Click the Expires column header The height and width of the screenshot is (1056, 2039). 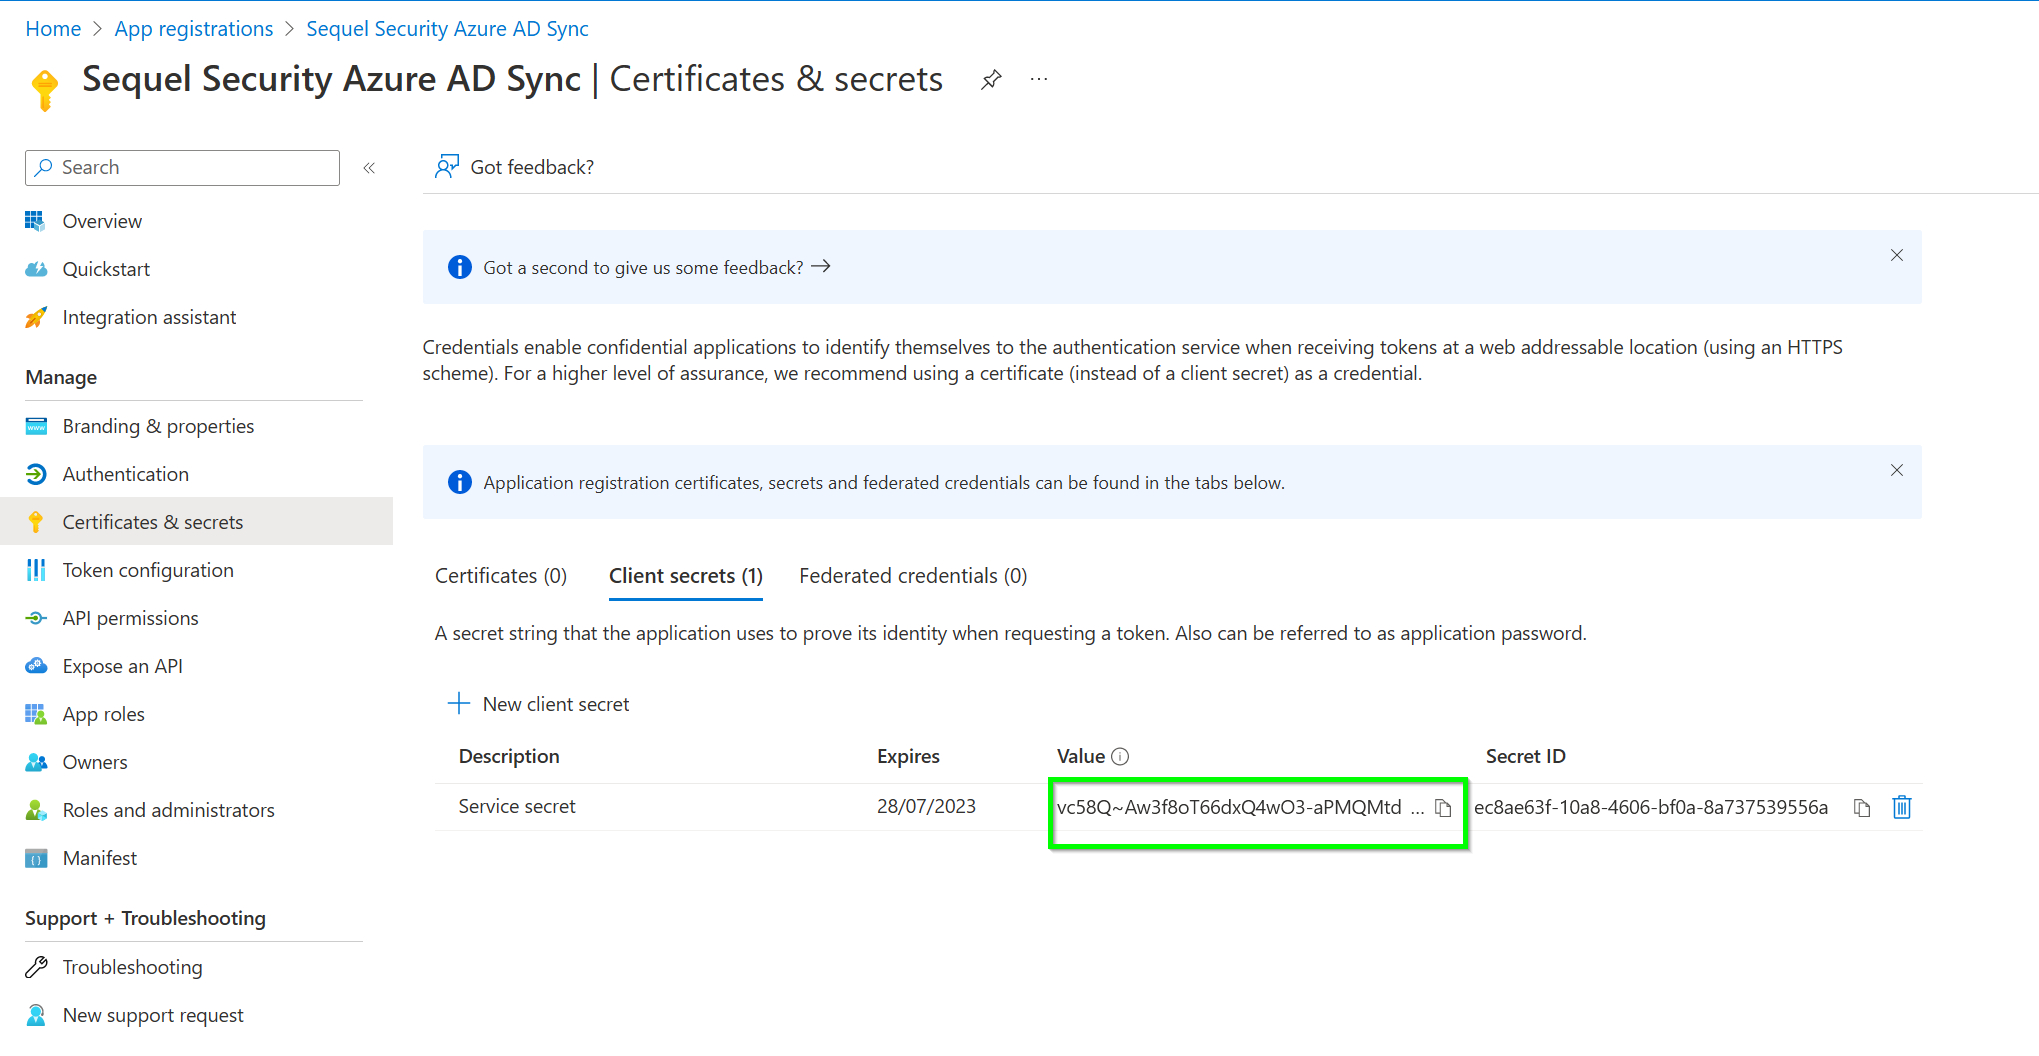point(908,756)
